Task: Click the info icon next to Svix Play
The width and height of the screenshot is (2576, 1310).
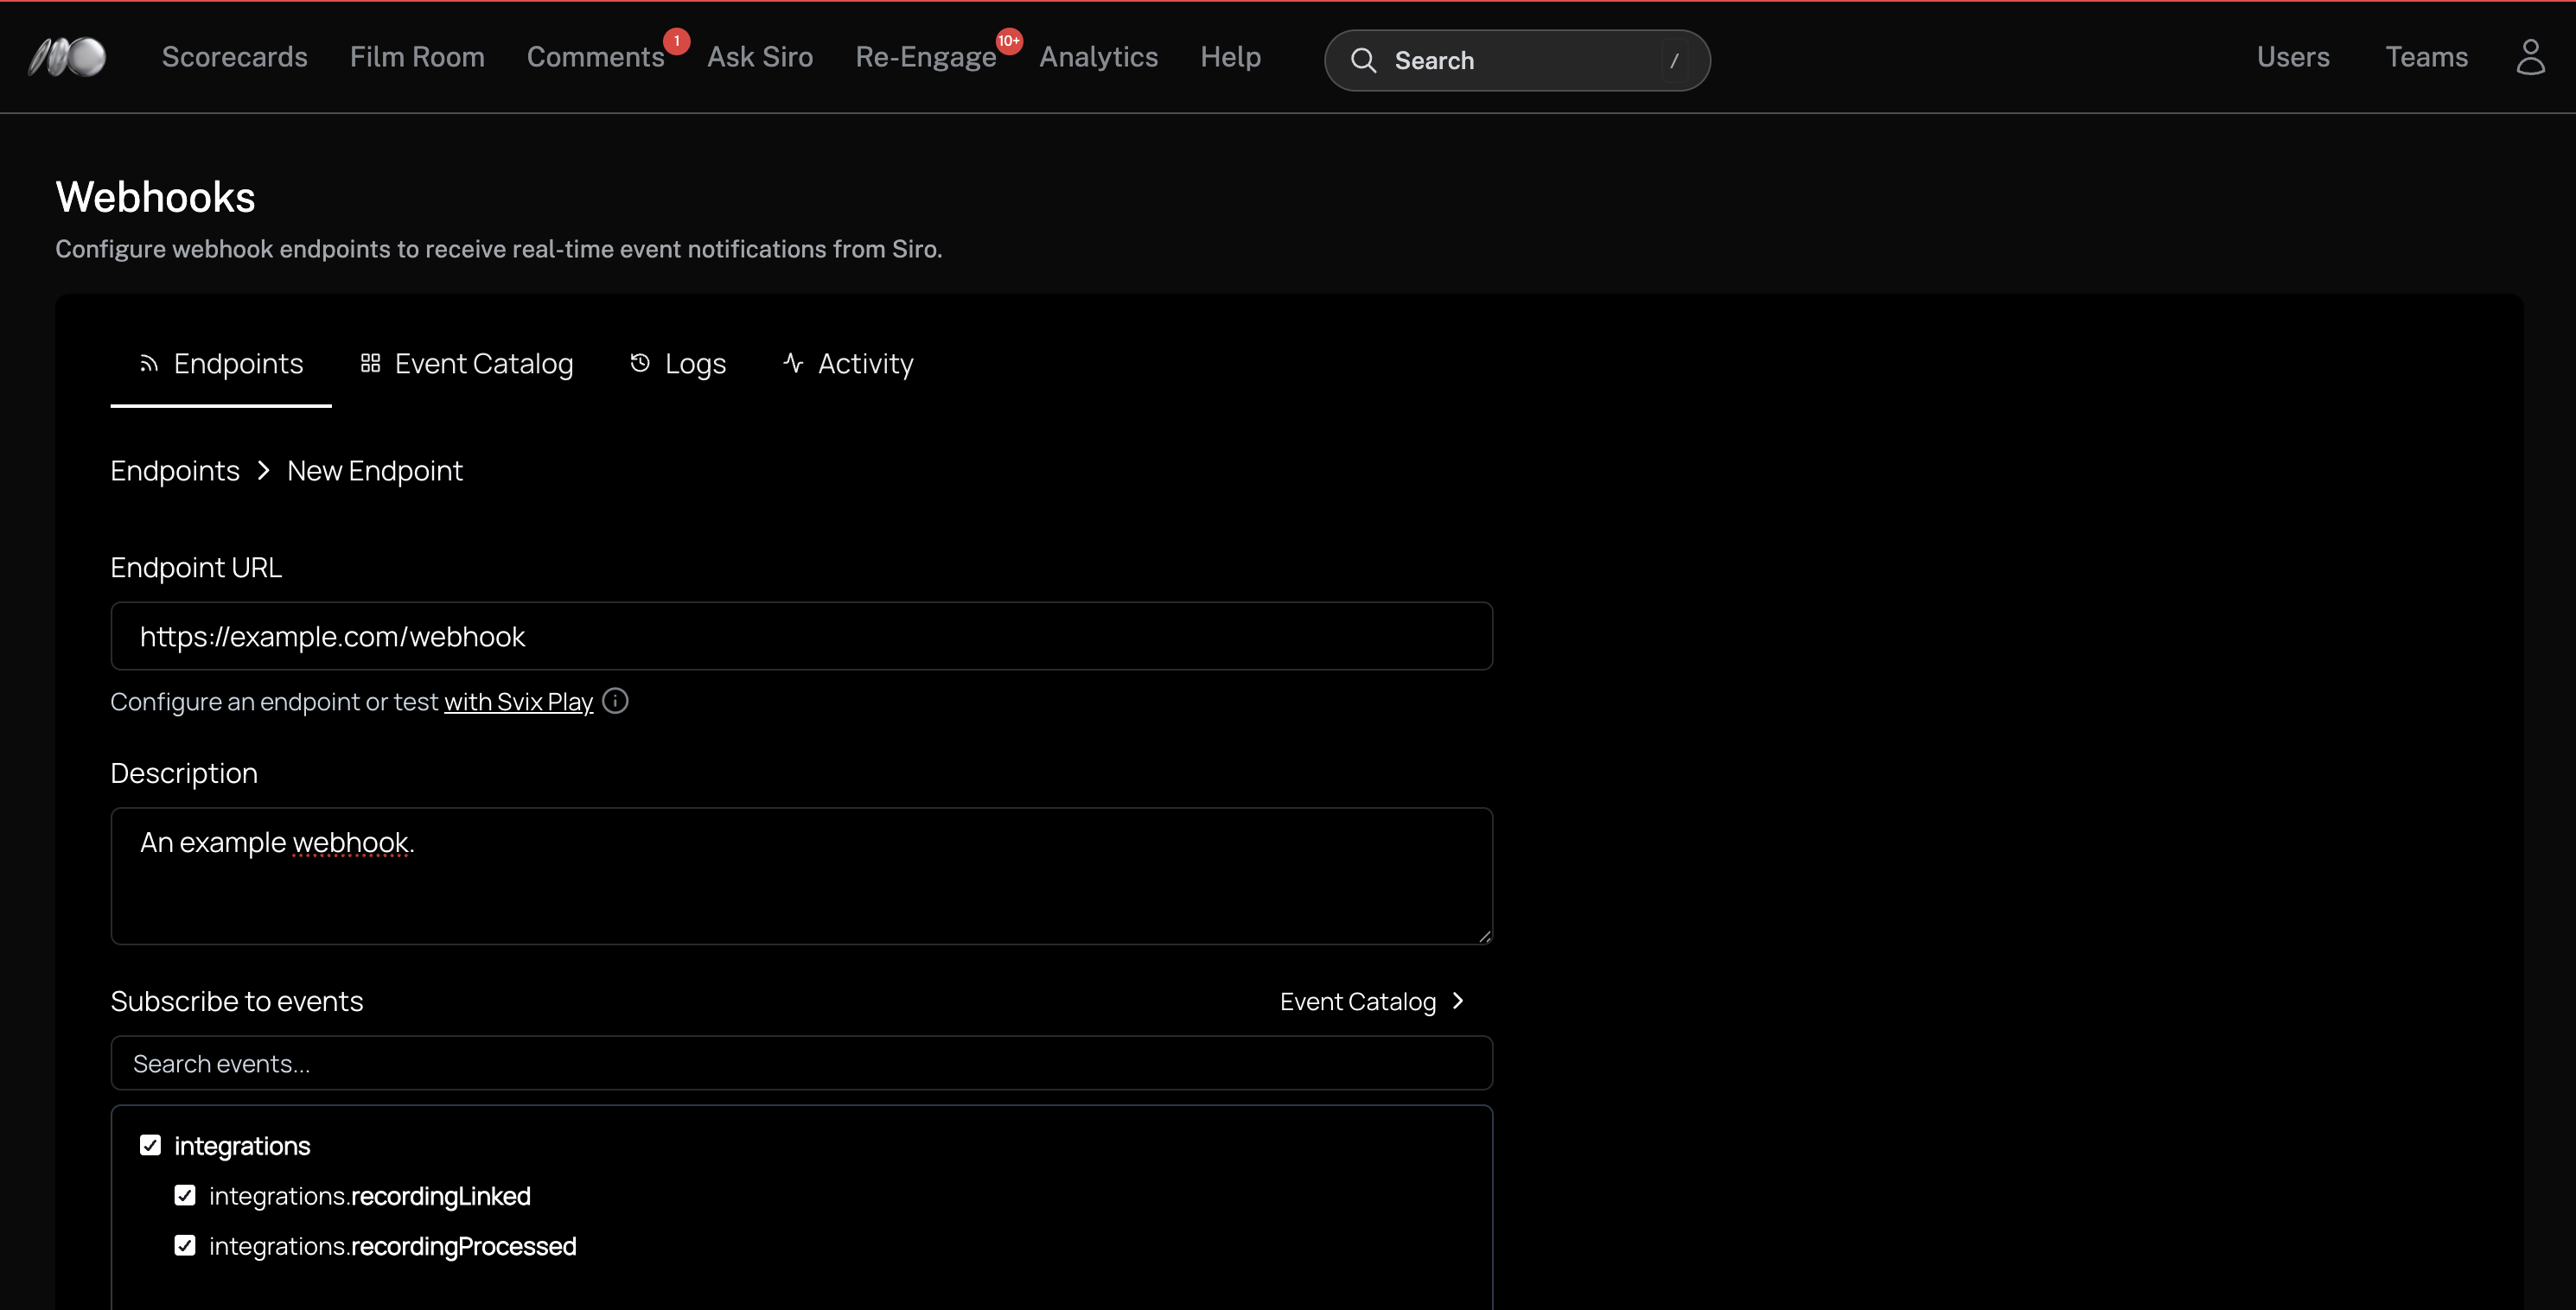Action: (x=616, y=701)
